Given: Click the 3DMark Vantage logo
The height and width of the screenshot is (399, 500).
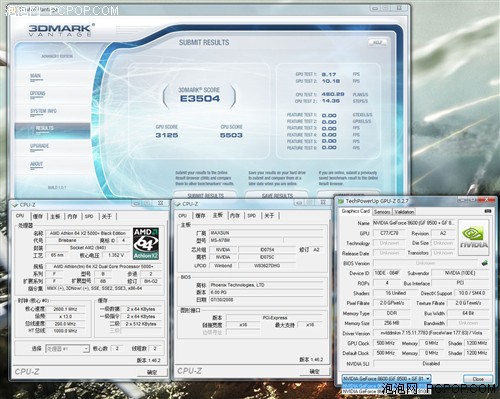Looking at the screenshot, I should click(x=61, y=30).
